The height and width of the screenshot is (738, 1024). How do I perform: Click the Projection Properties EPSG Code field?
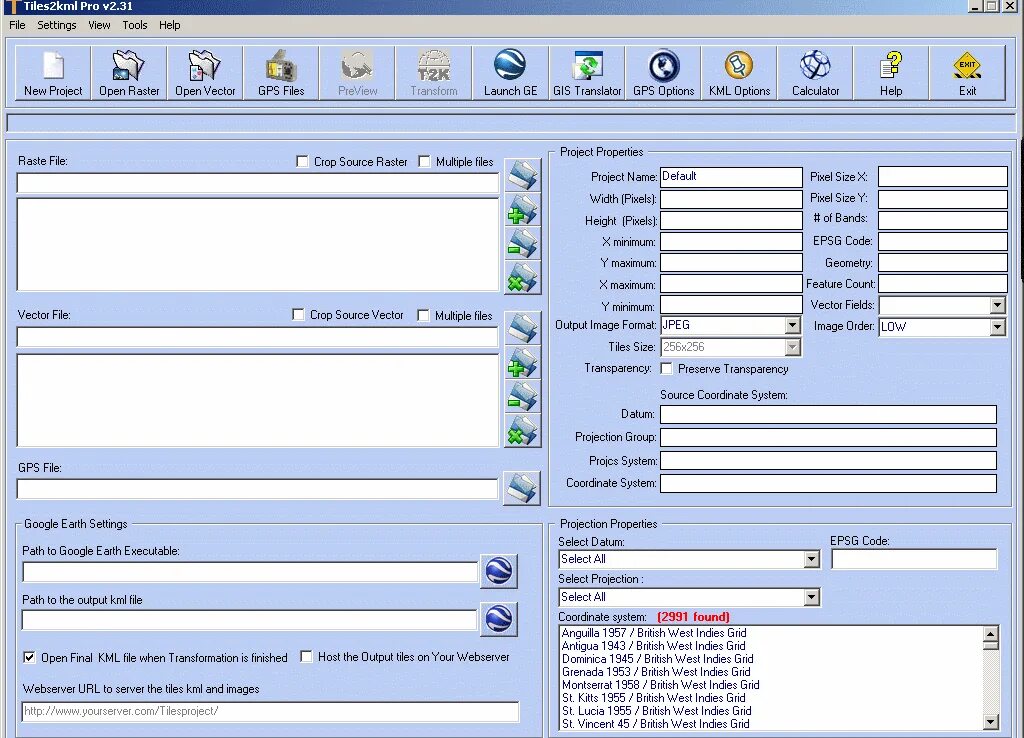(x=914, y=559)
